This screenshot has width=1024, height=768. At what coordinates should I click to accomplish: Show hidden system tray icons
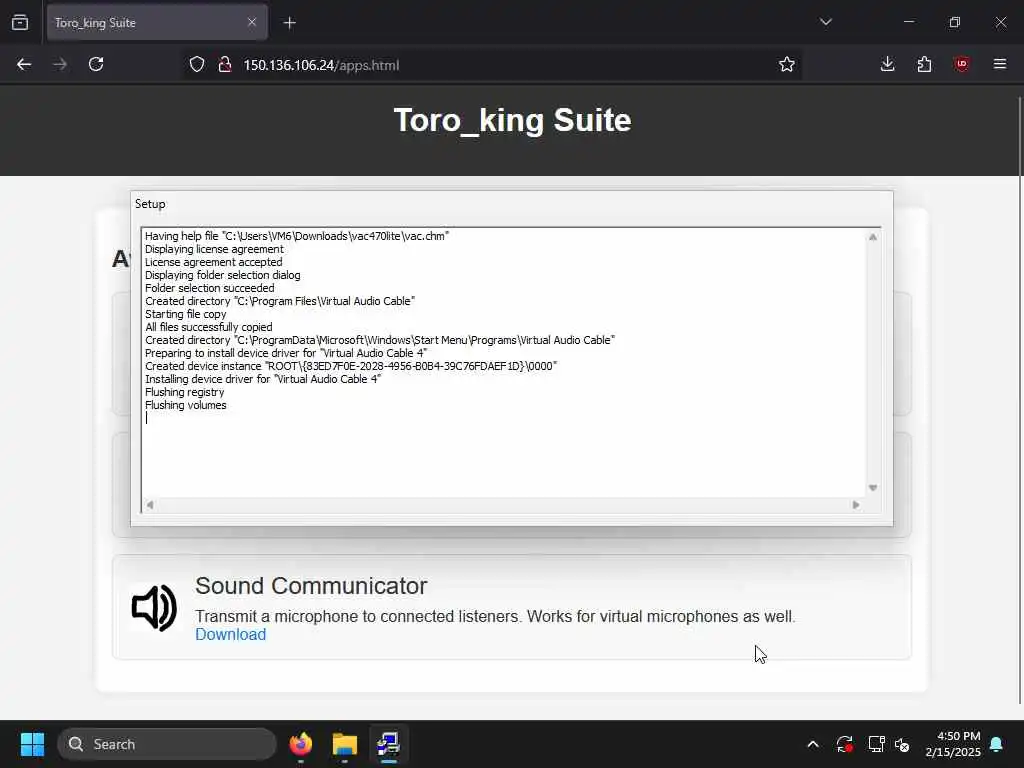tap(813, 744)
